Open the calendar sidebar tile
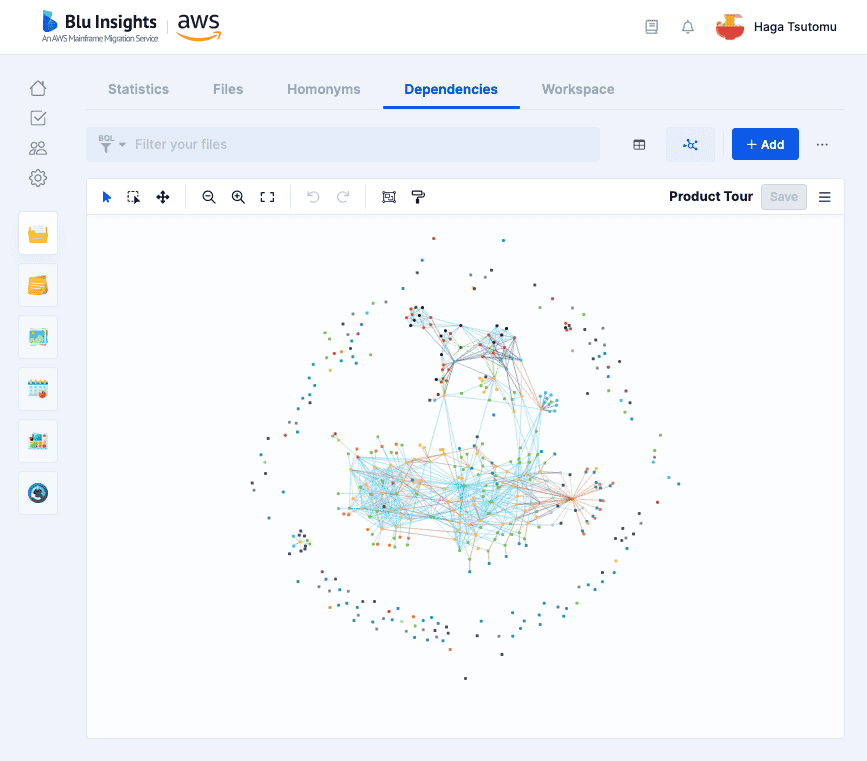 [x=38, y=389]
